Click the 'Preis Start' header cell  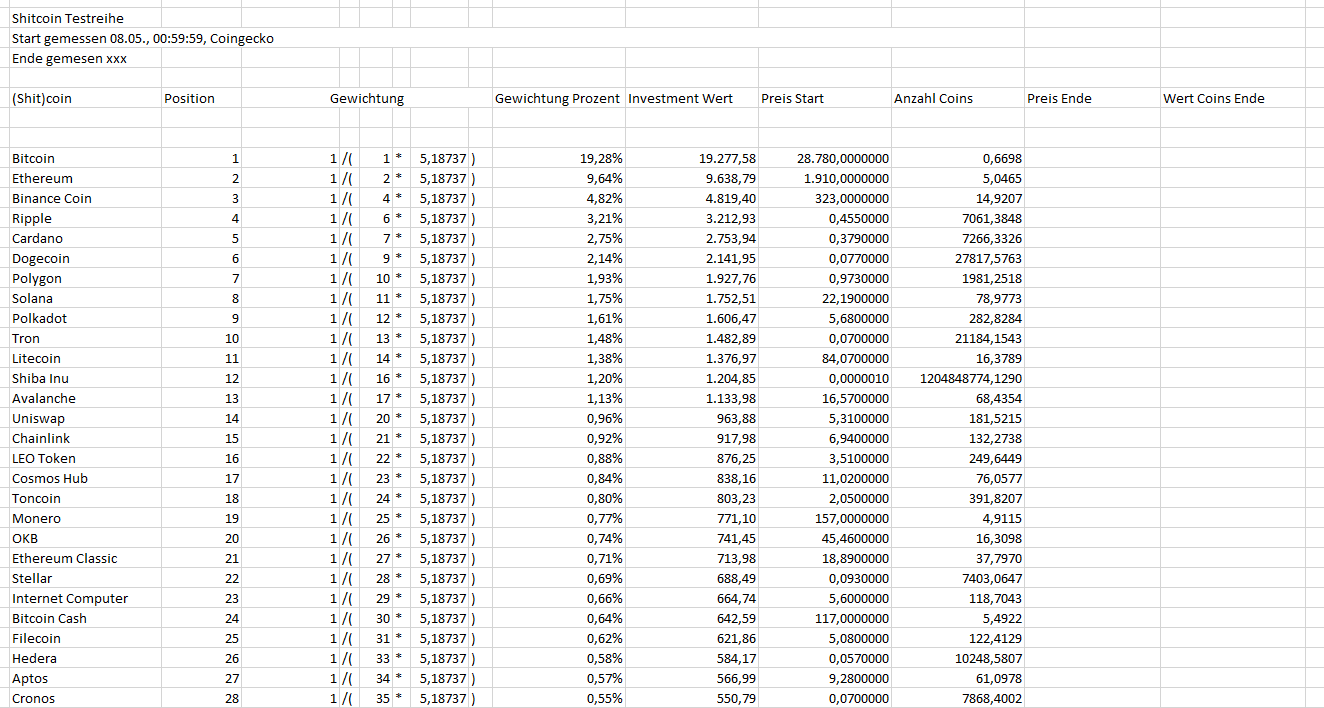[824, 98]
